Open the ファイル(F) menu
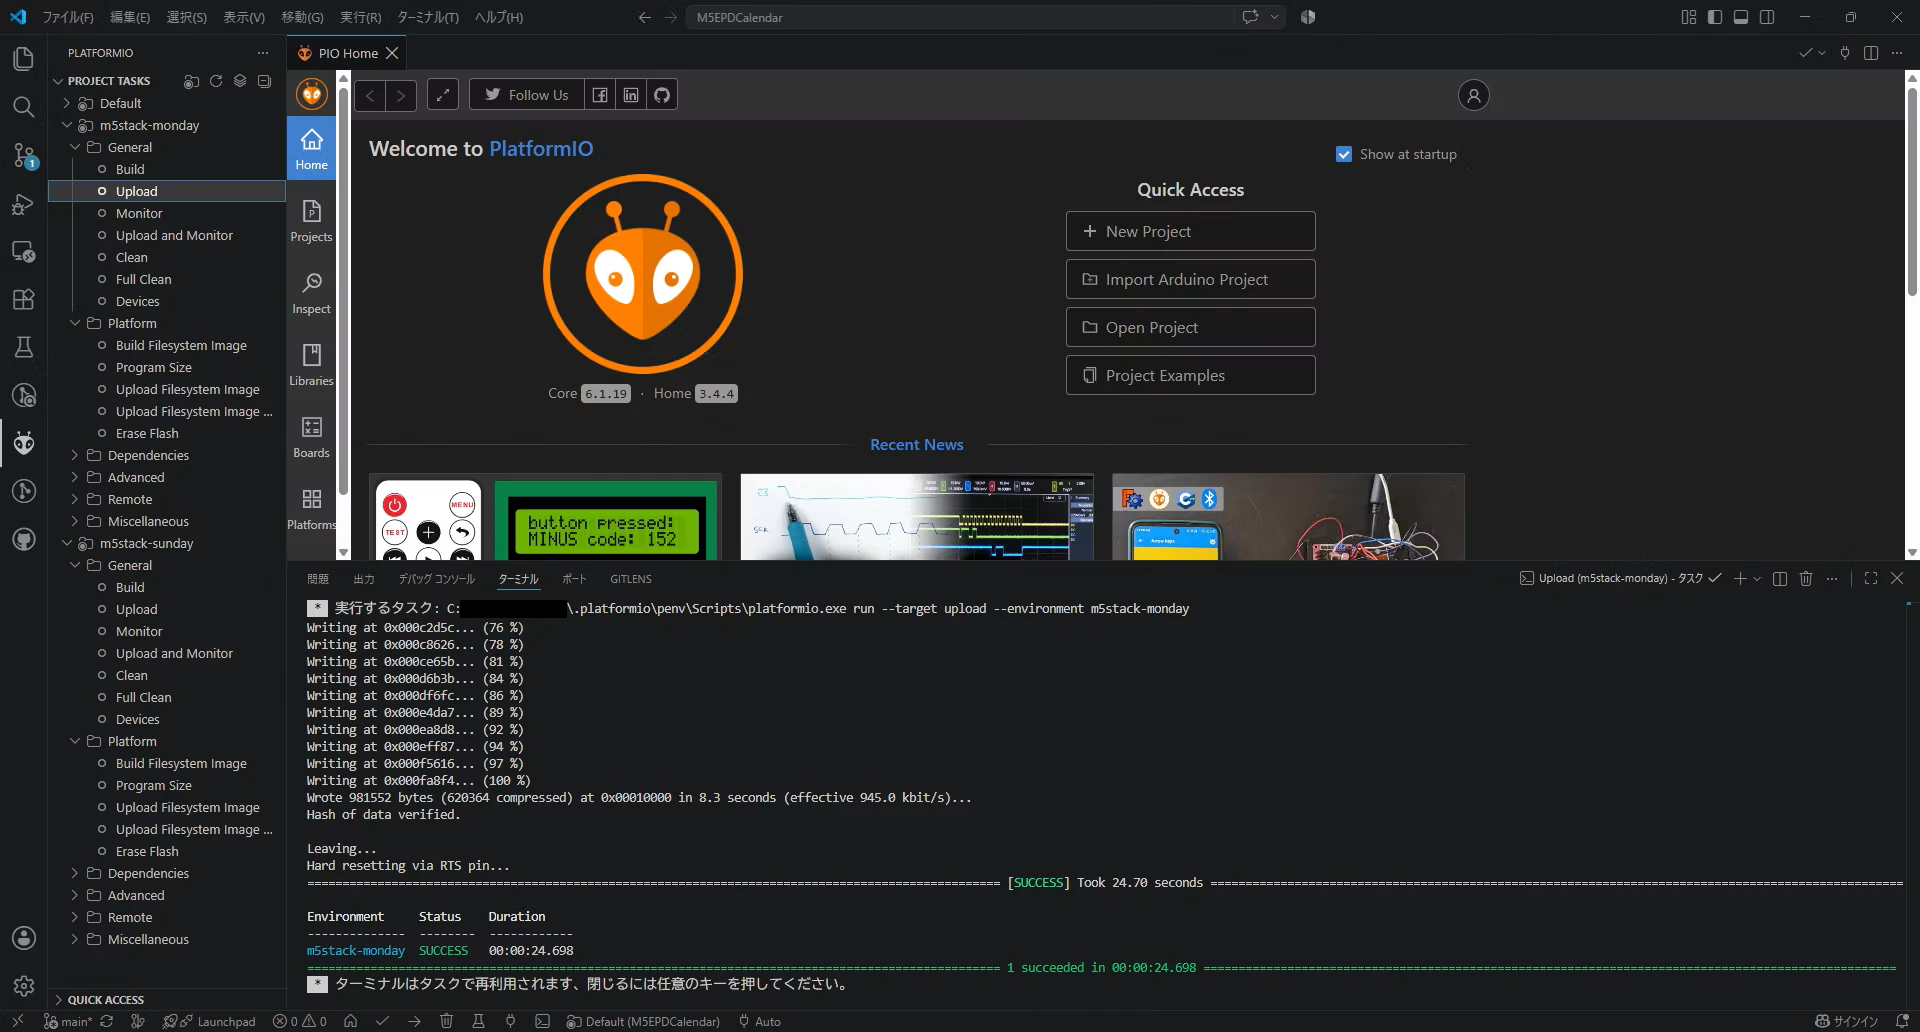 68,17
